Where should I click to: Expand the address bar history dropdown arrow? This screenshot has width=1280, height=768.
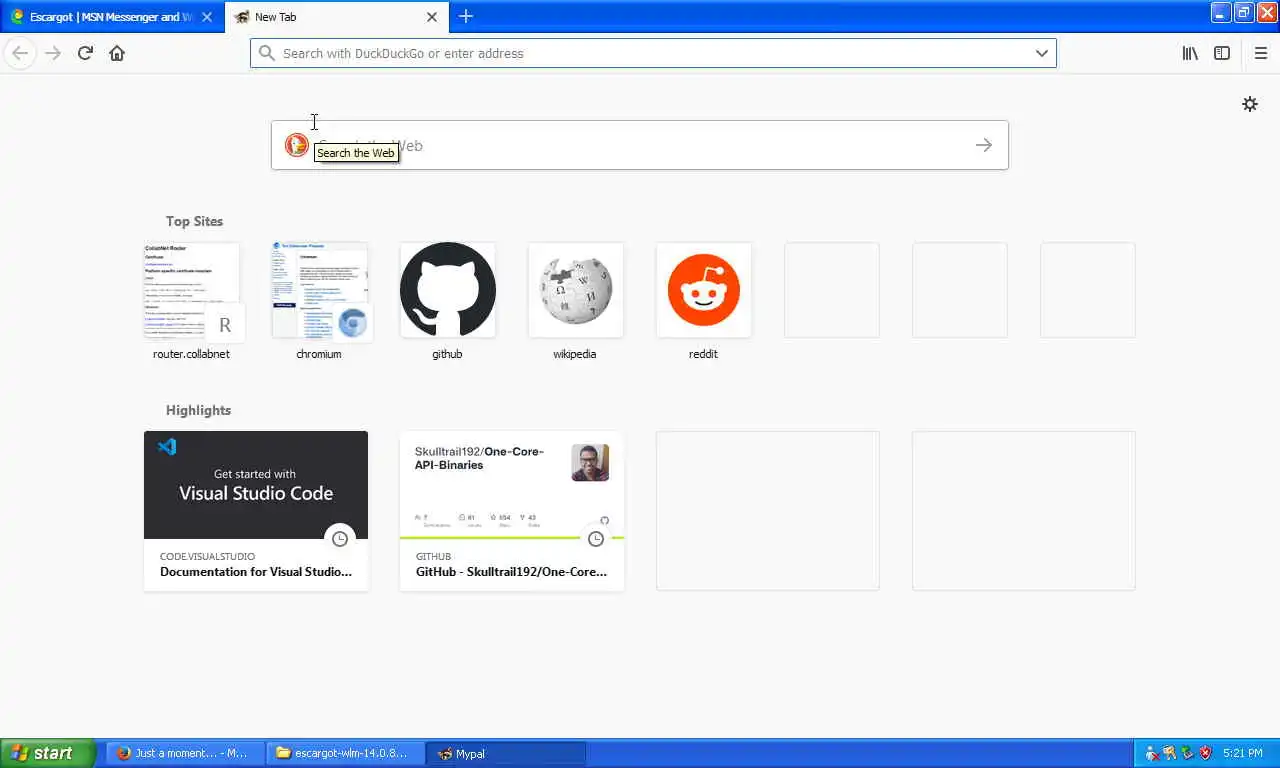[x=1042, y=53]
